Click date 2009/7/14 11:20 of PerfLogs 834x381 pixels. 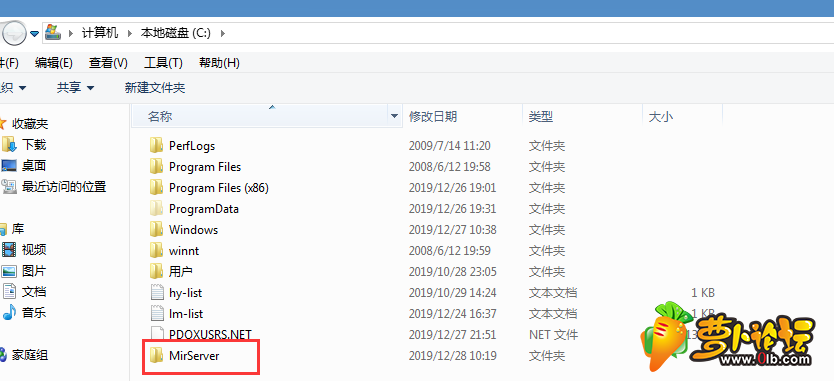coord(449,146)
